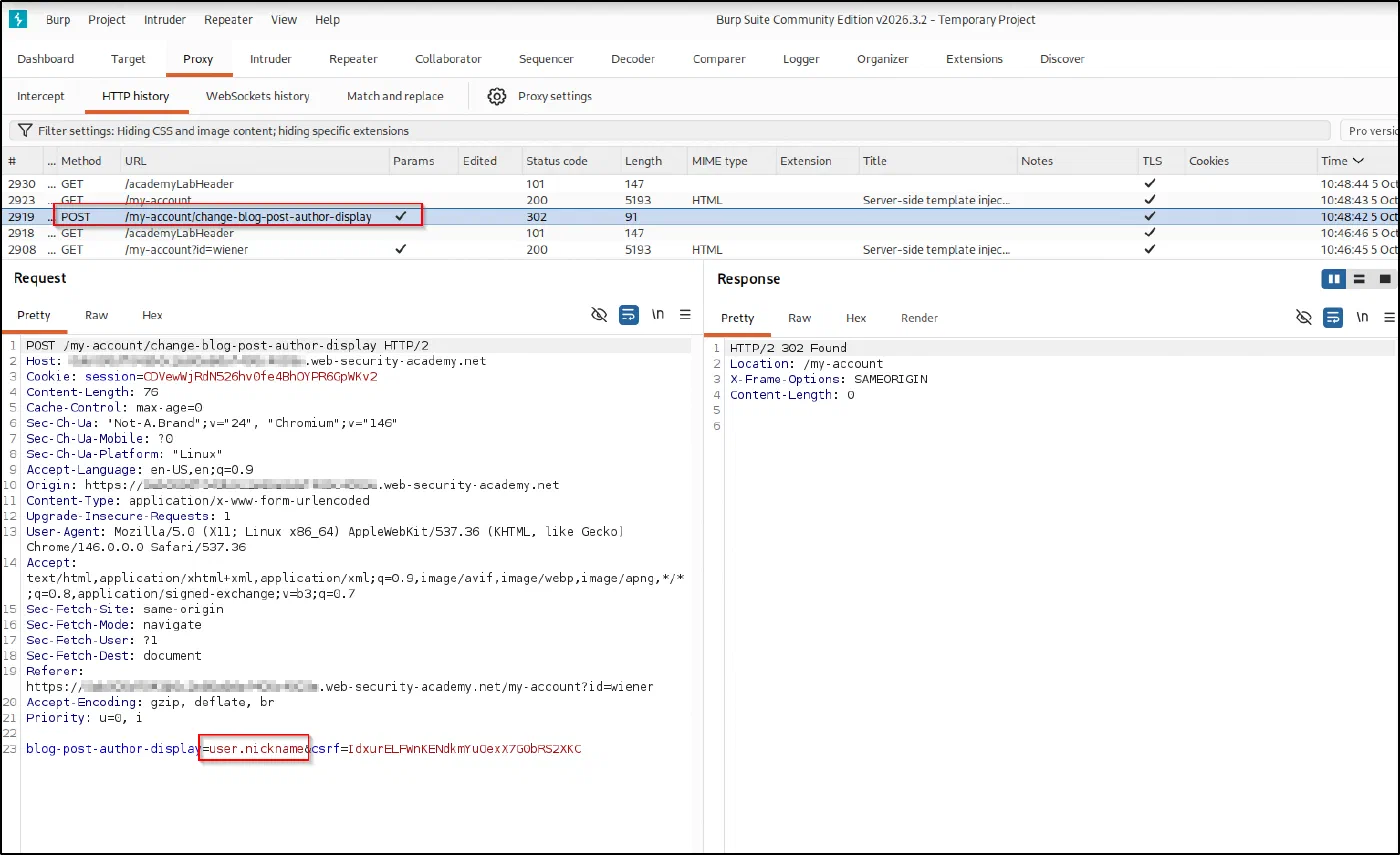Click the csrf token value in request body
1400x855 pixels.
(465, 749)
